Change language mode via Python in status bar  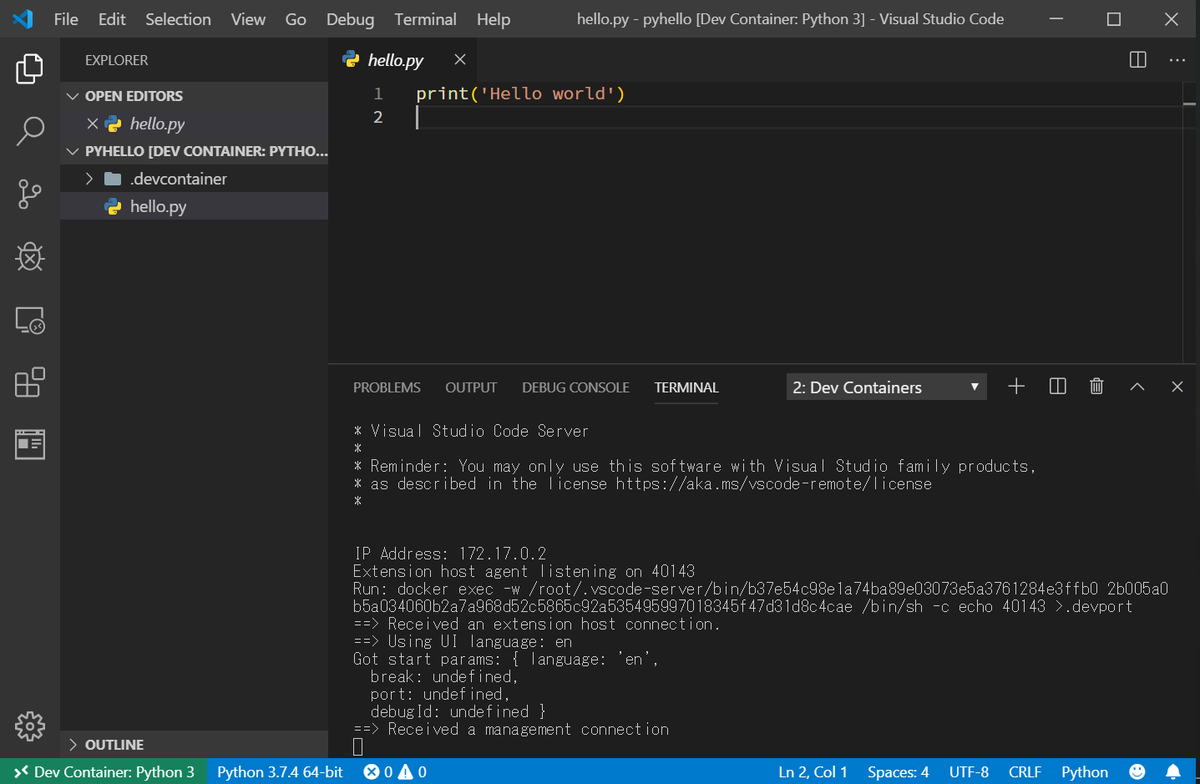click(1084, 772)
